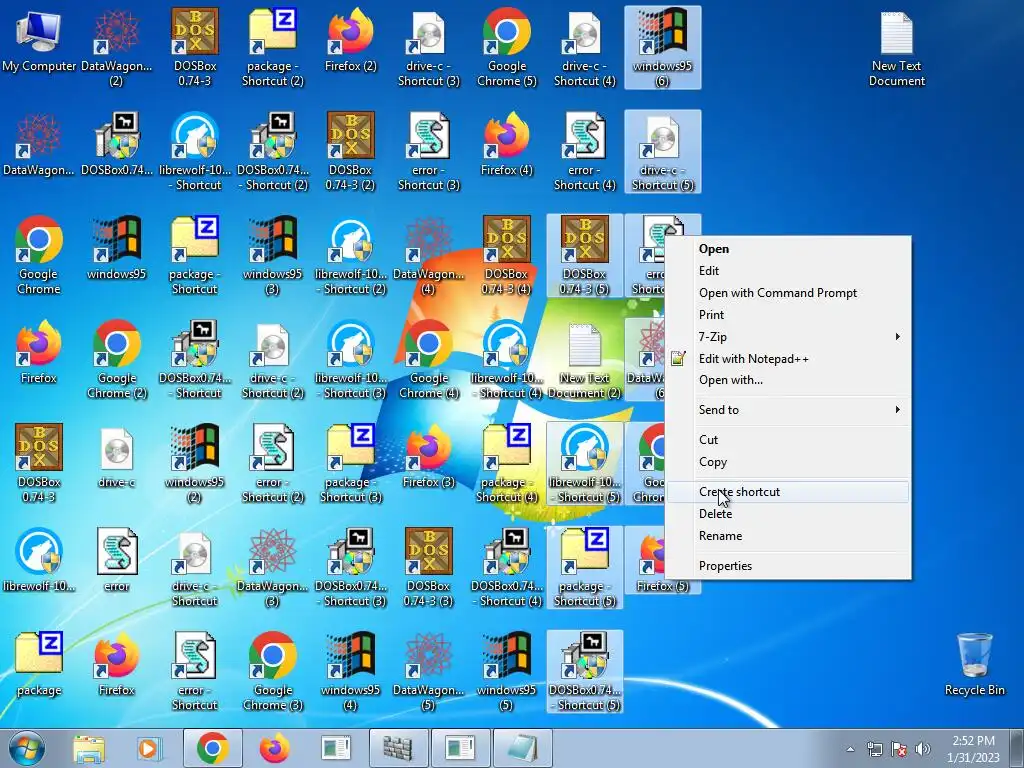Open Firefox from the taskbar
Image resolution: width=1024 pixels, height=768 pixels.
click(274, 748)
